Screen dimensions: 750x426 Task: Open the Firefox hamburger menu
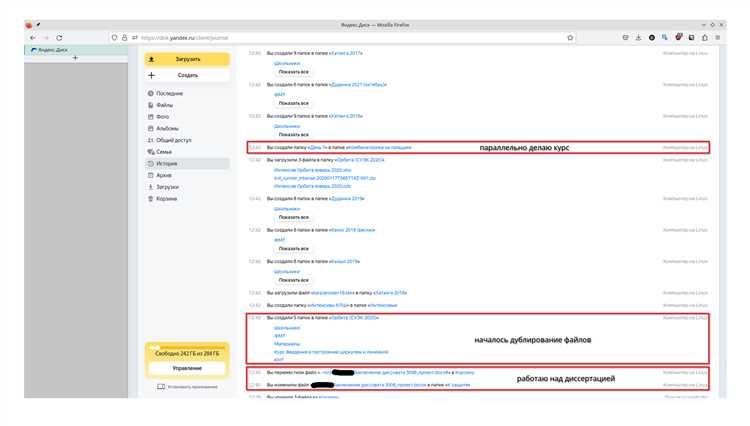tap(718, 37)
